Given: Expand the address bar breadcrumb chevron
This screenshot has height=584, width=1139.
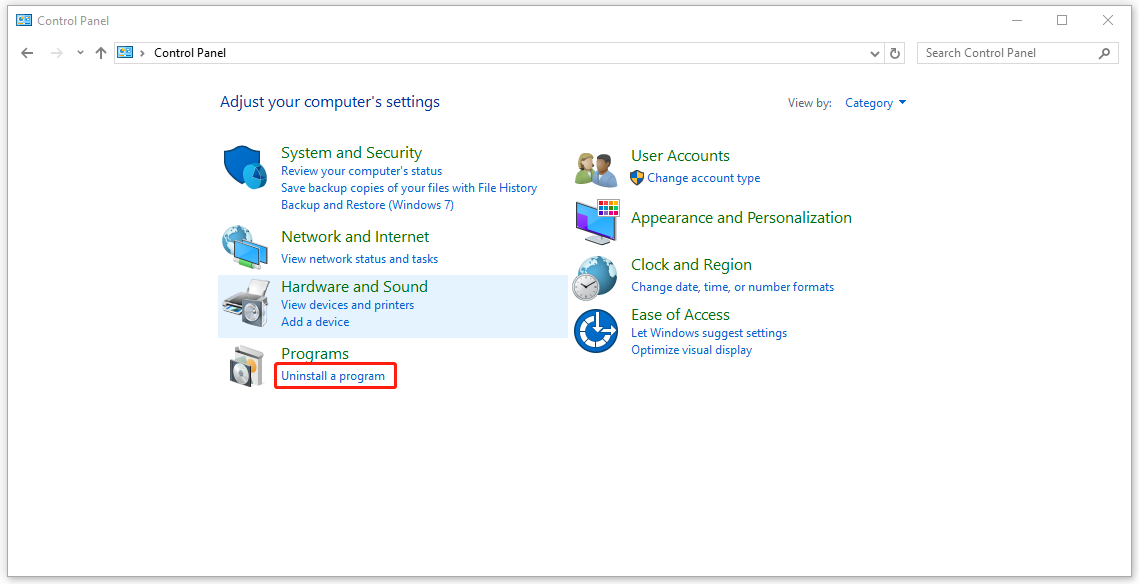Looking at the screenshot, I should tap(142, 53).
